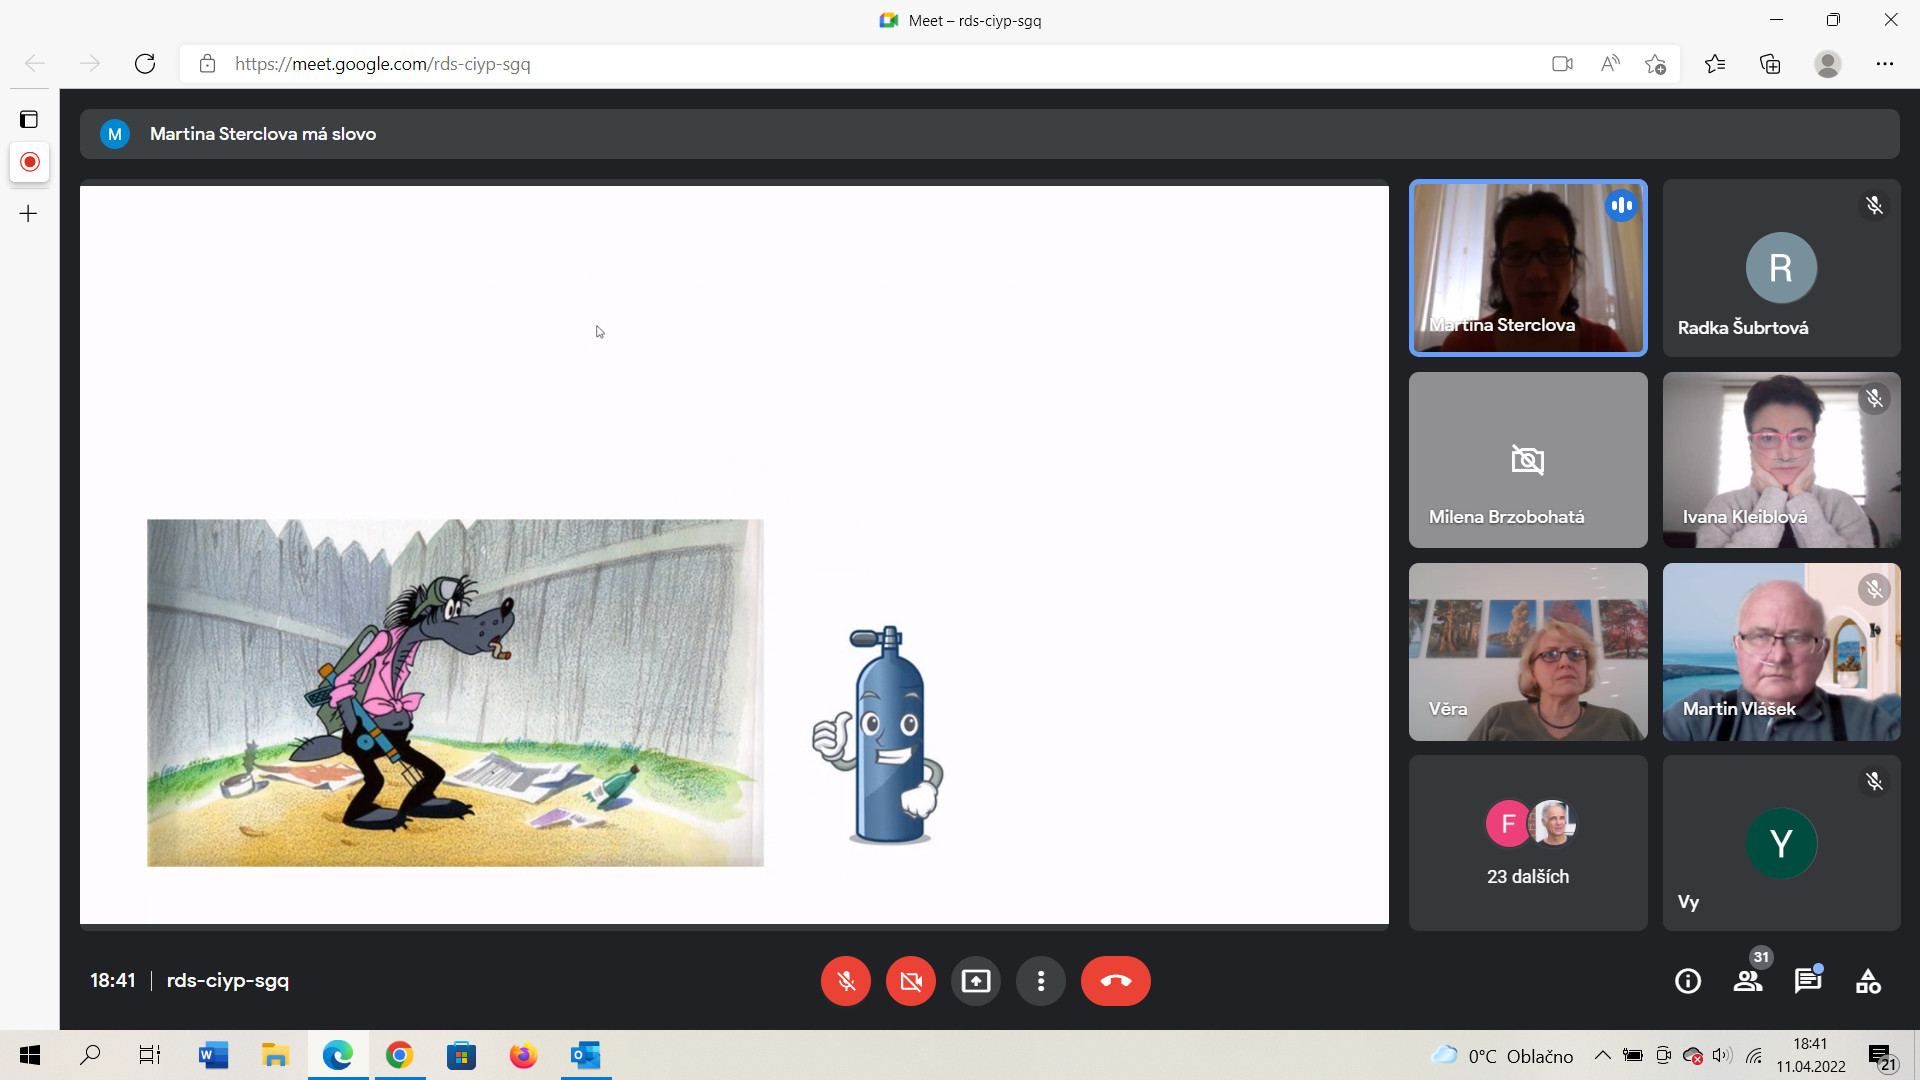
Task: Switch to Chrome from the taskbar
Action: point(400,1055)
